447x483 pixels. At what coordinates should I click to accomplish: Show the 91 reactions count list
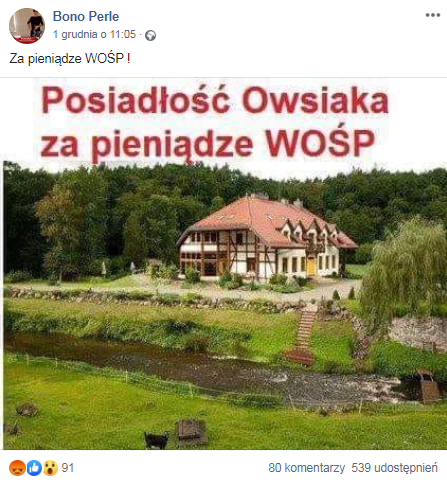pyautogui.click(x=68, y=468)
